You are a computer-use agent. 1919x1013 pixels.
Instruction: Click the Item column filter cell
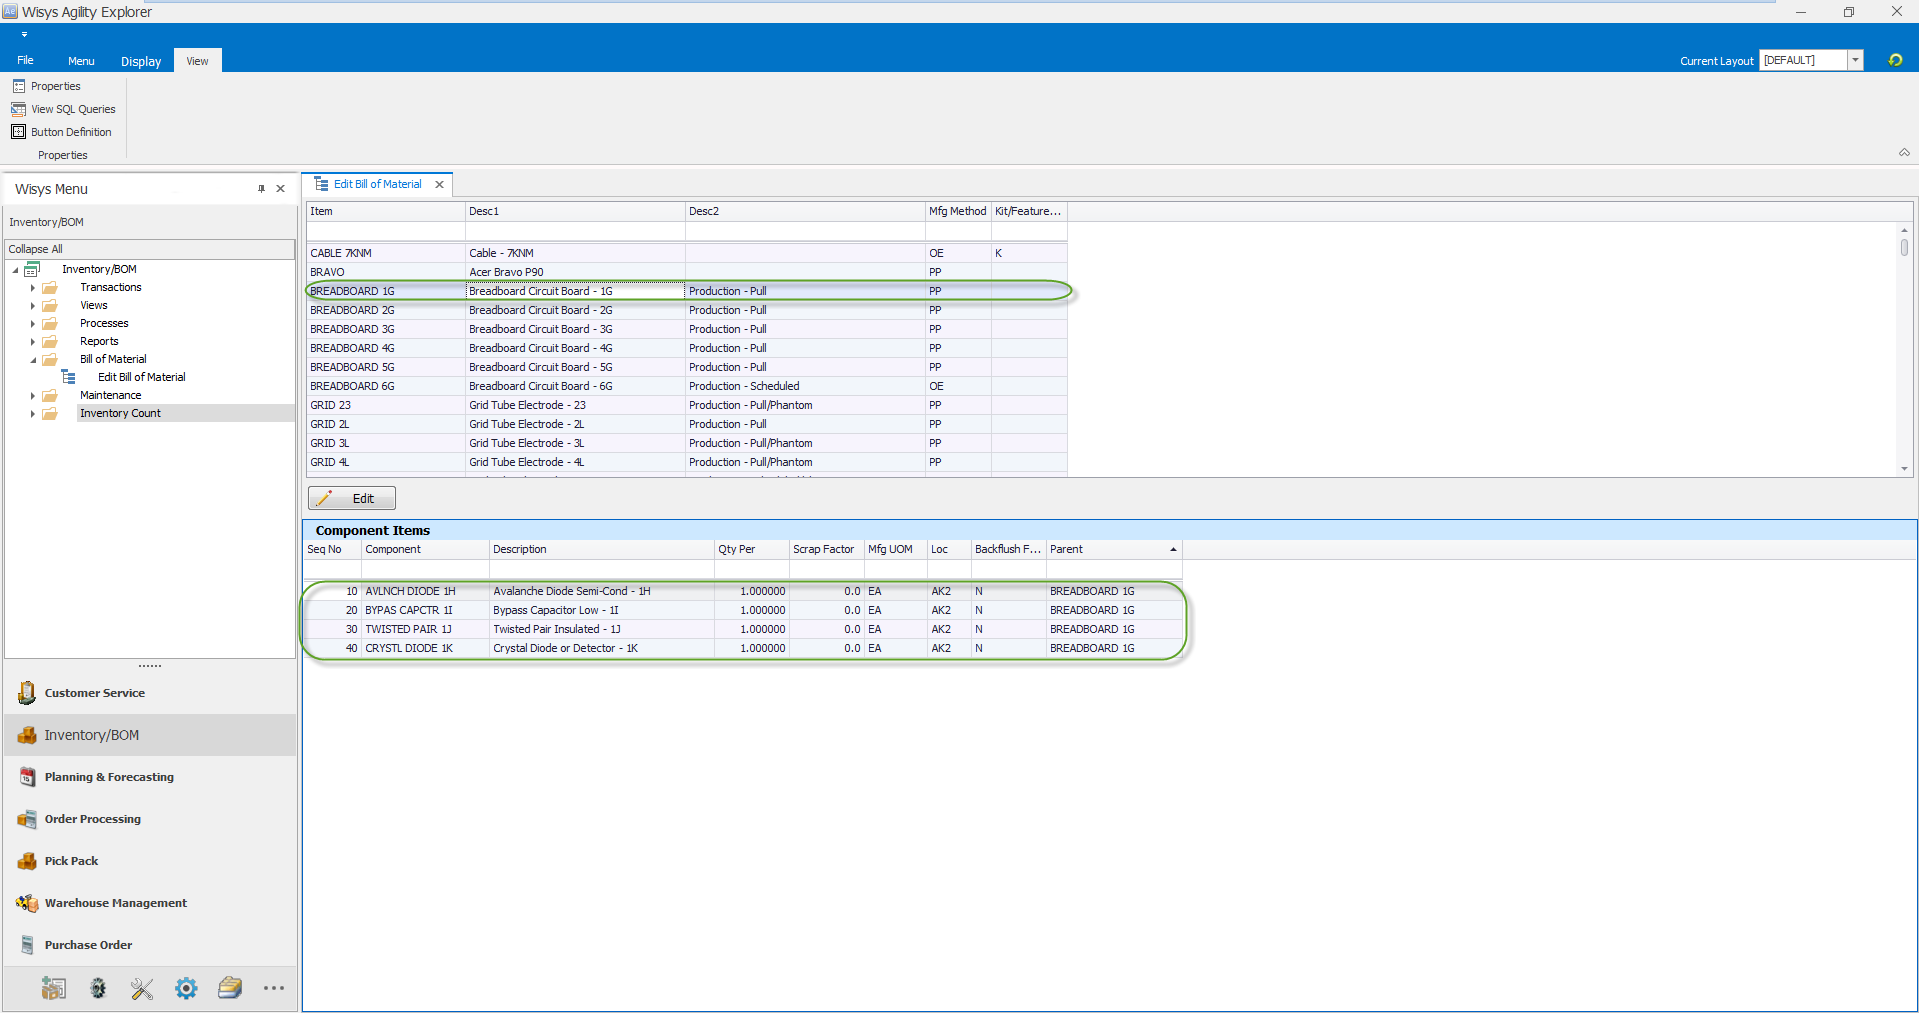tap(385, 232)
